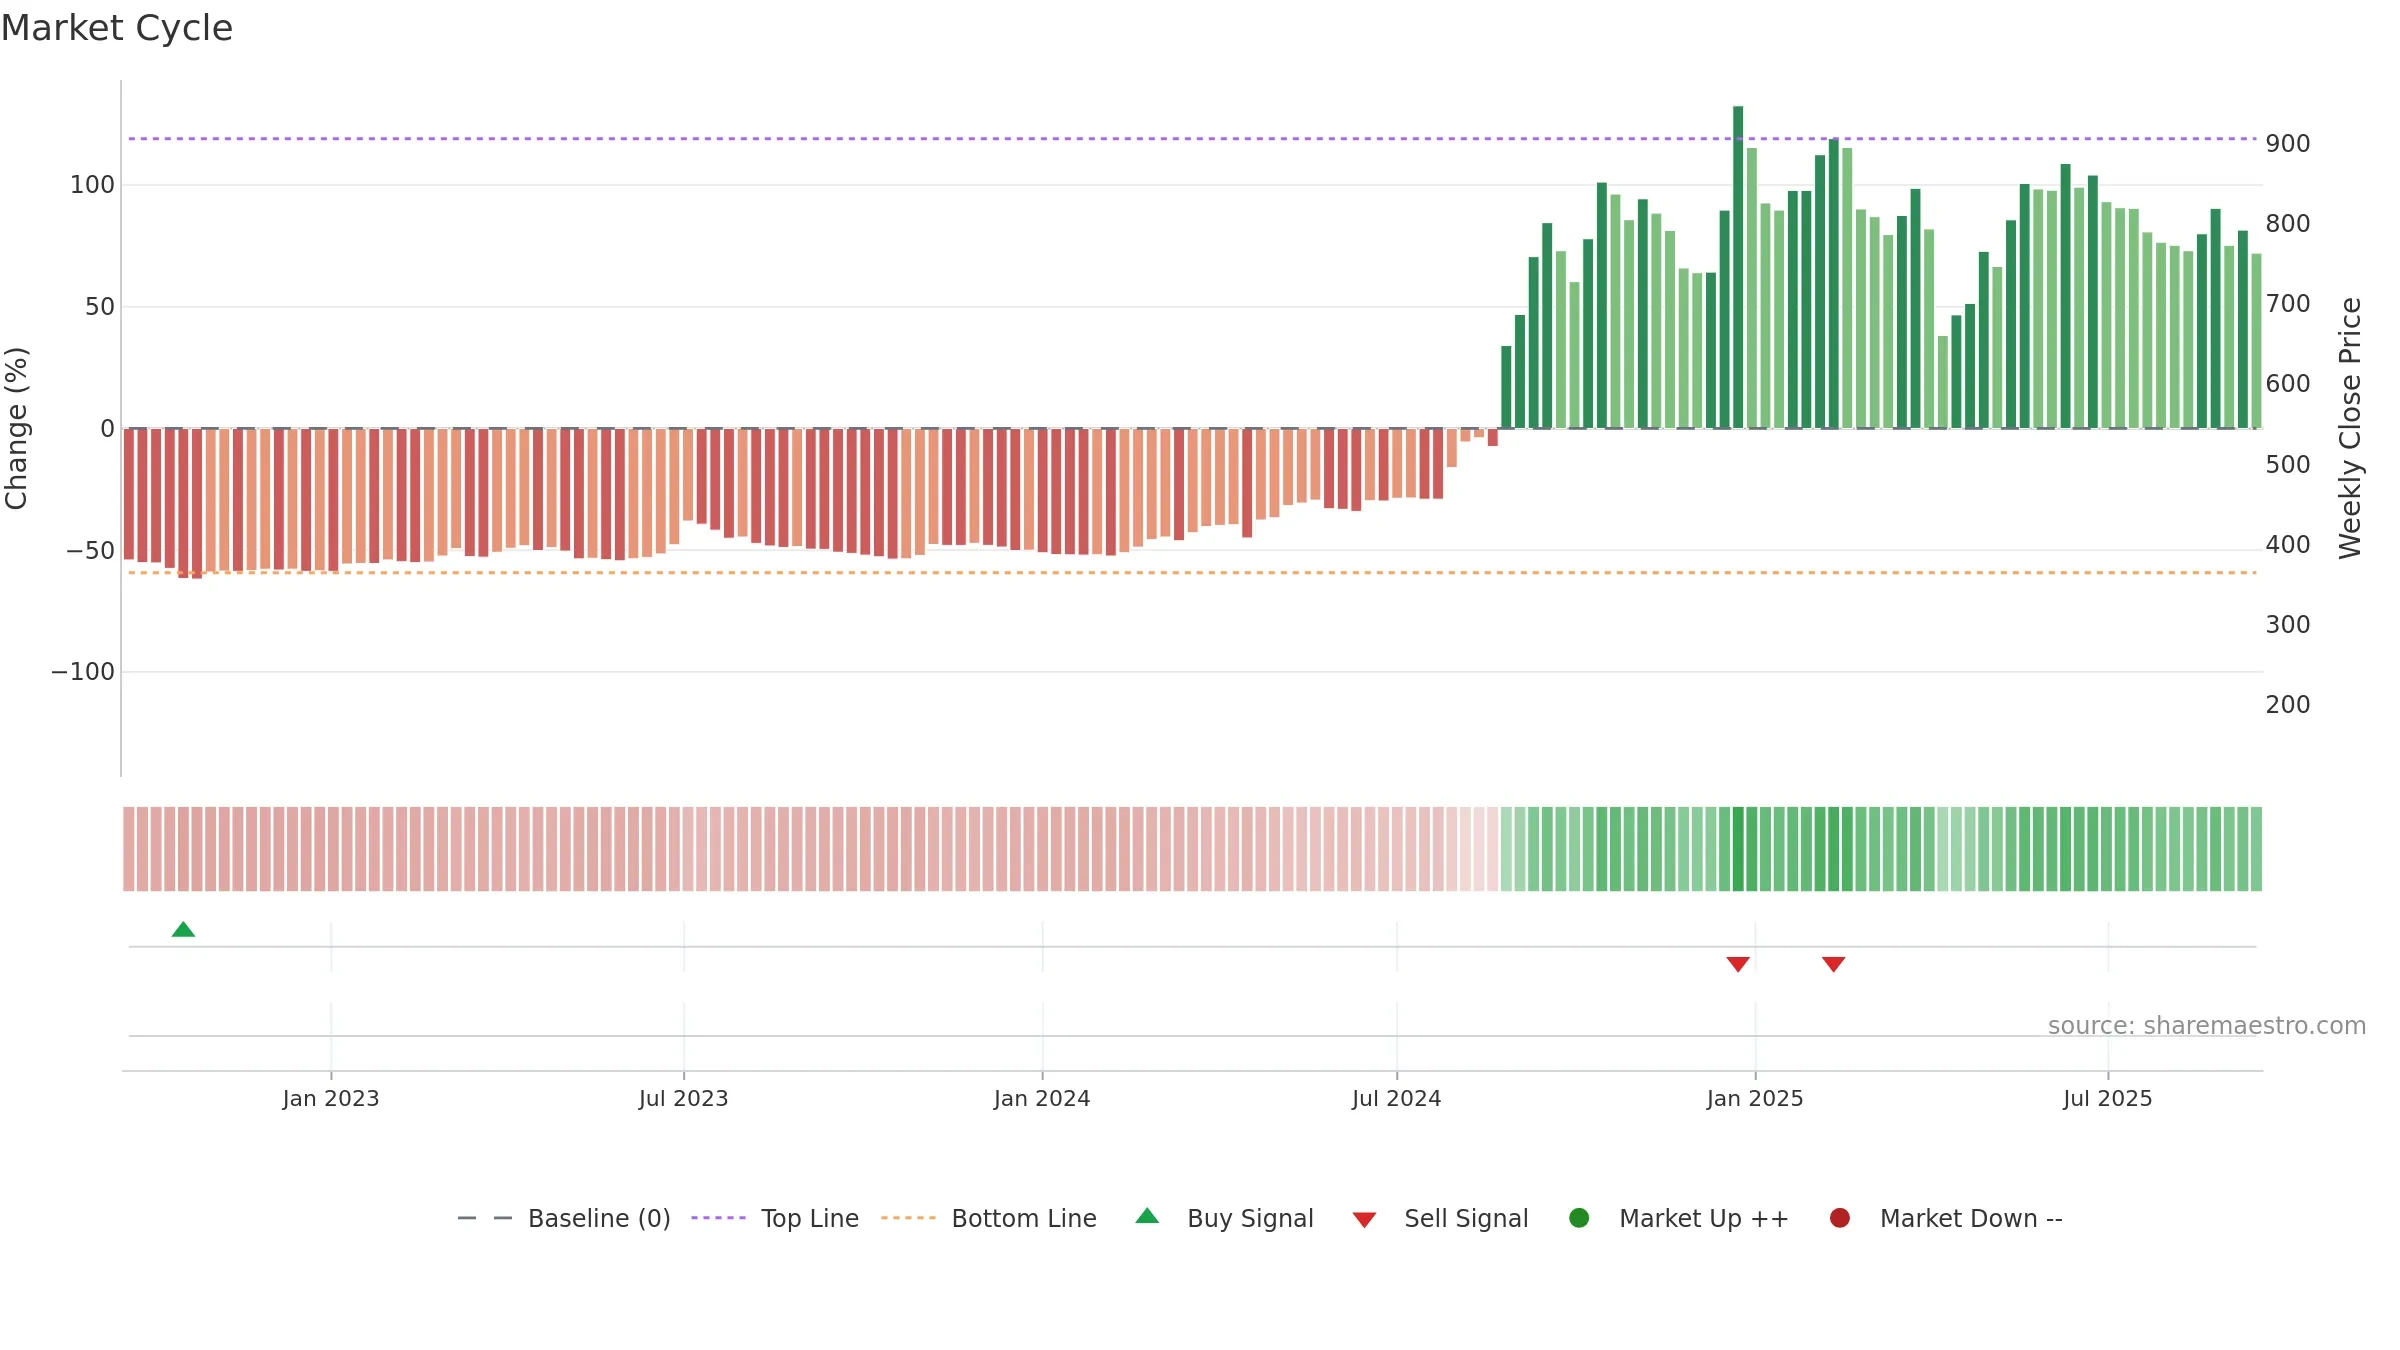Click the green Buy Signal triangle icon in legend

tap(1147, 1216)
